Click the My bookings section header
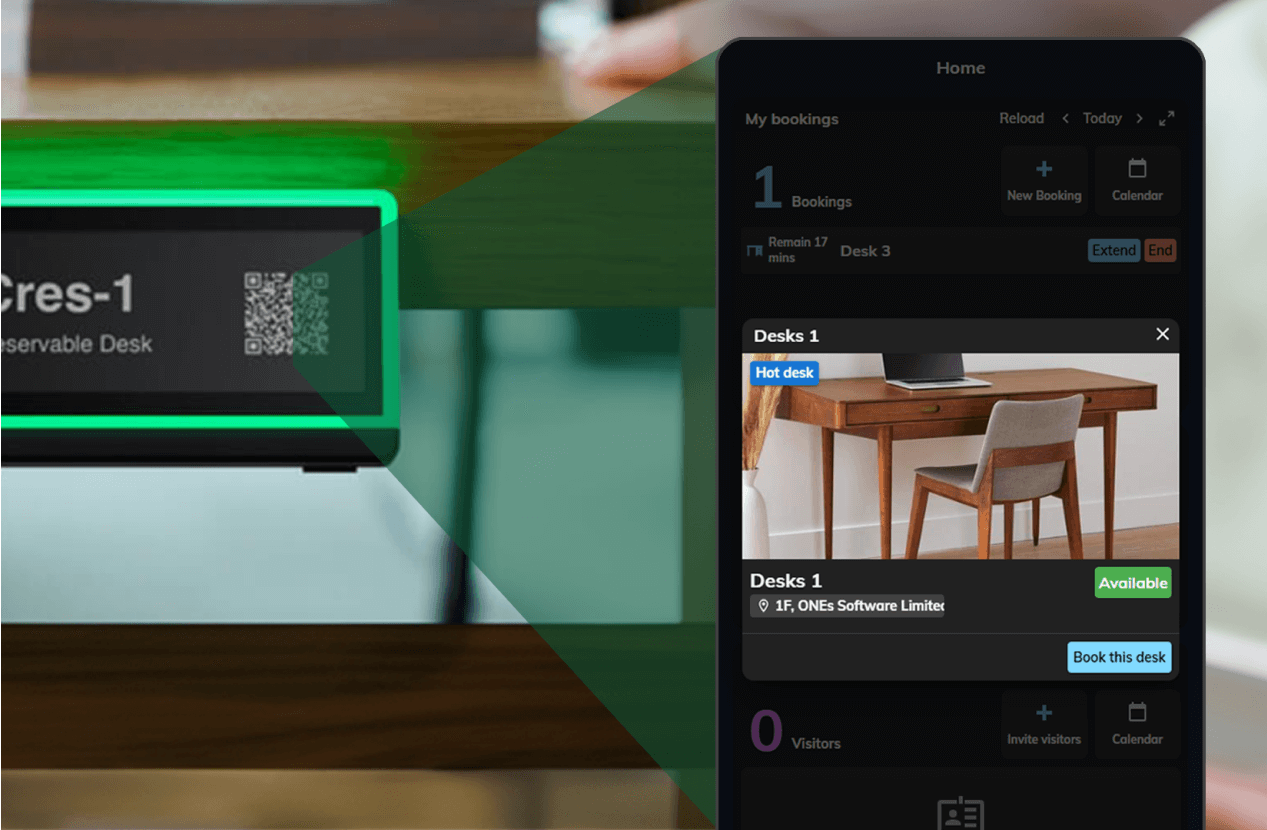1267x830 pixels. pyautogui.click(x=791, y=118)
